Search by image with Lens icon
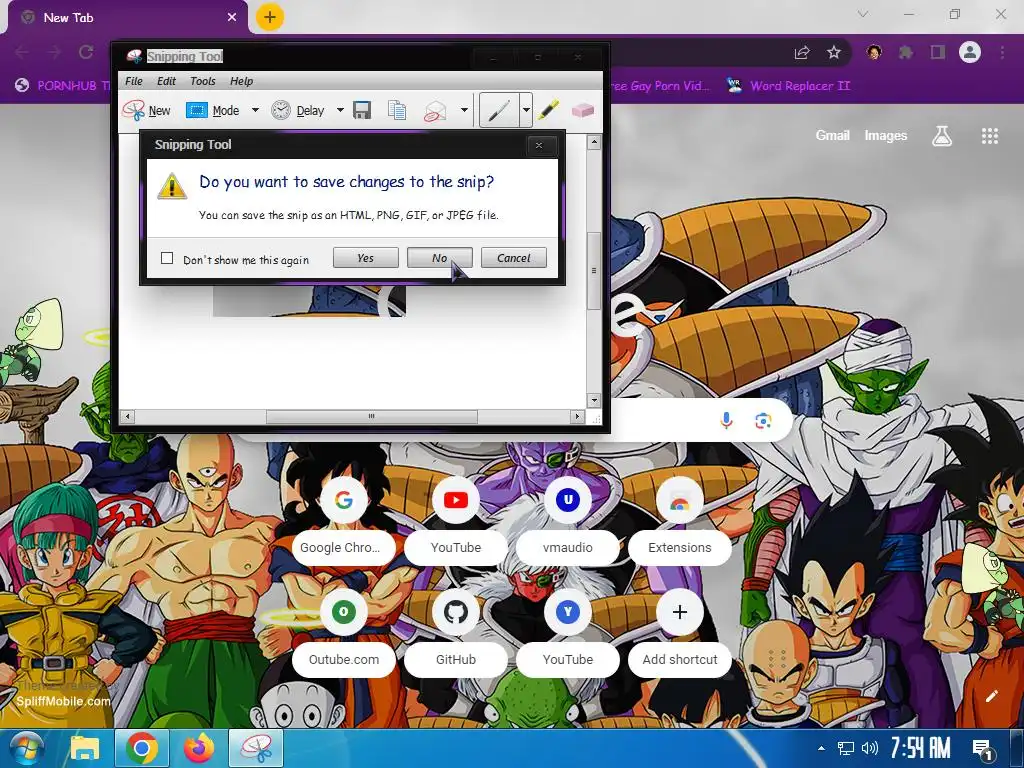The image size is (1024, 768). click(763, 421)
